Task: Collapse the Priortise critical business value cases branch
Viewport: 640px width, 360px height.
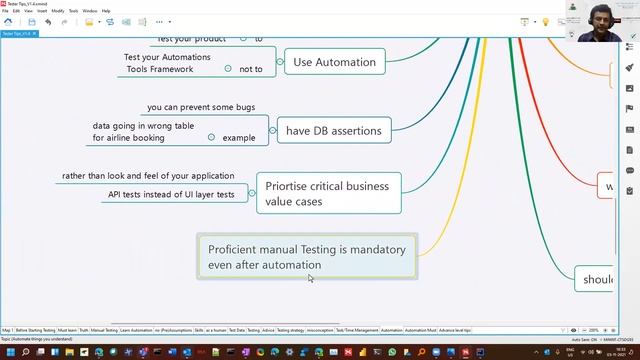Action: click(x=252, y=193)
